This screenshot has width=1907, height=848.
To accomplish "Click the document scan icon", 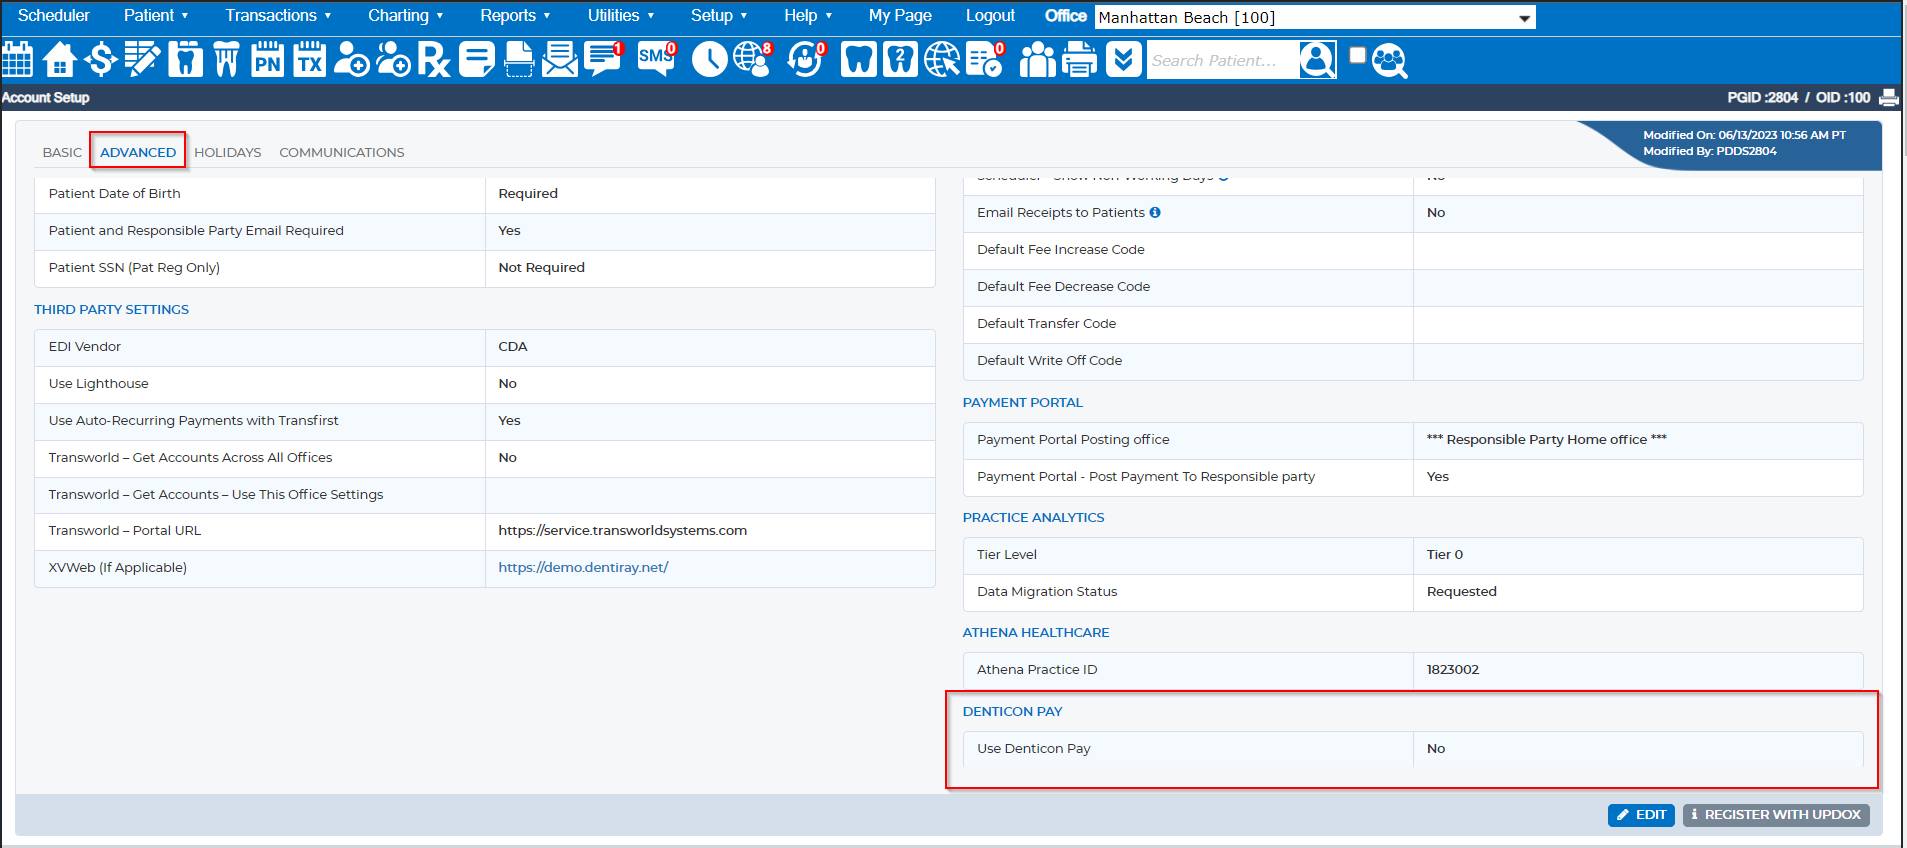I will point(519,60).
